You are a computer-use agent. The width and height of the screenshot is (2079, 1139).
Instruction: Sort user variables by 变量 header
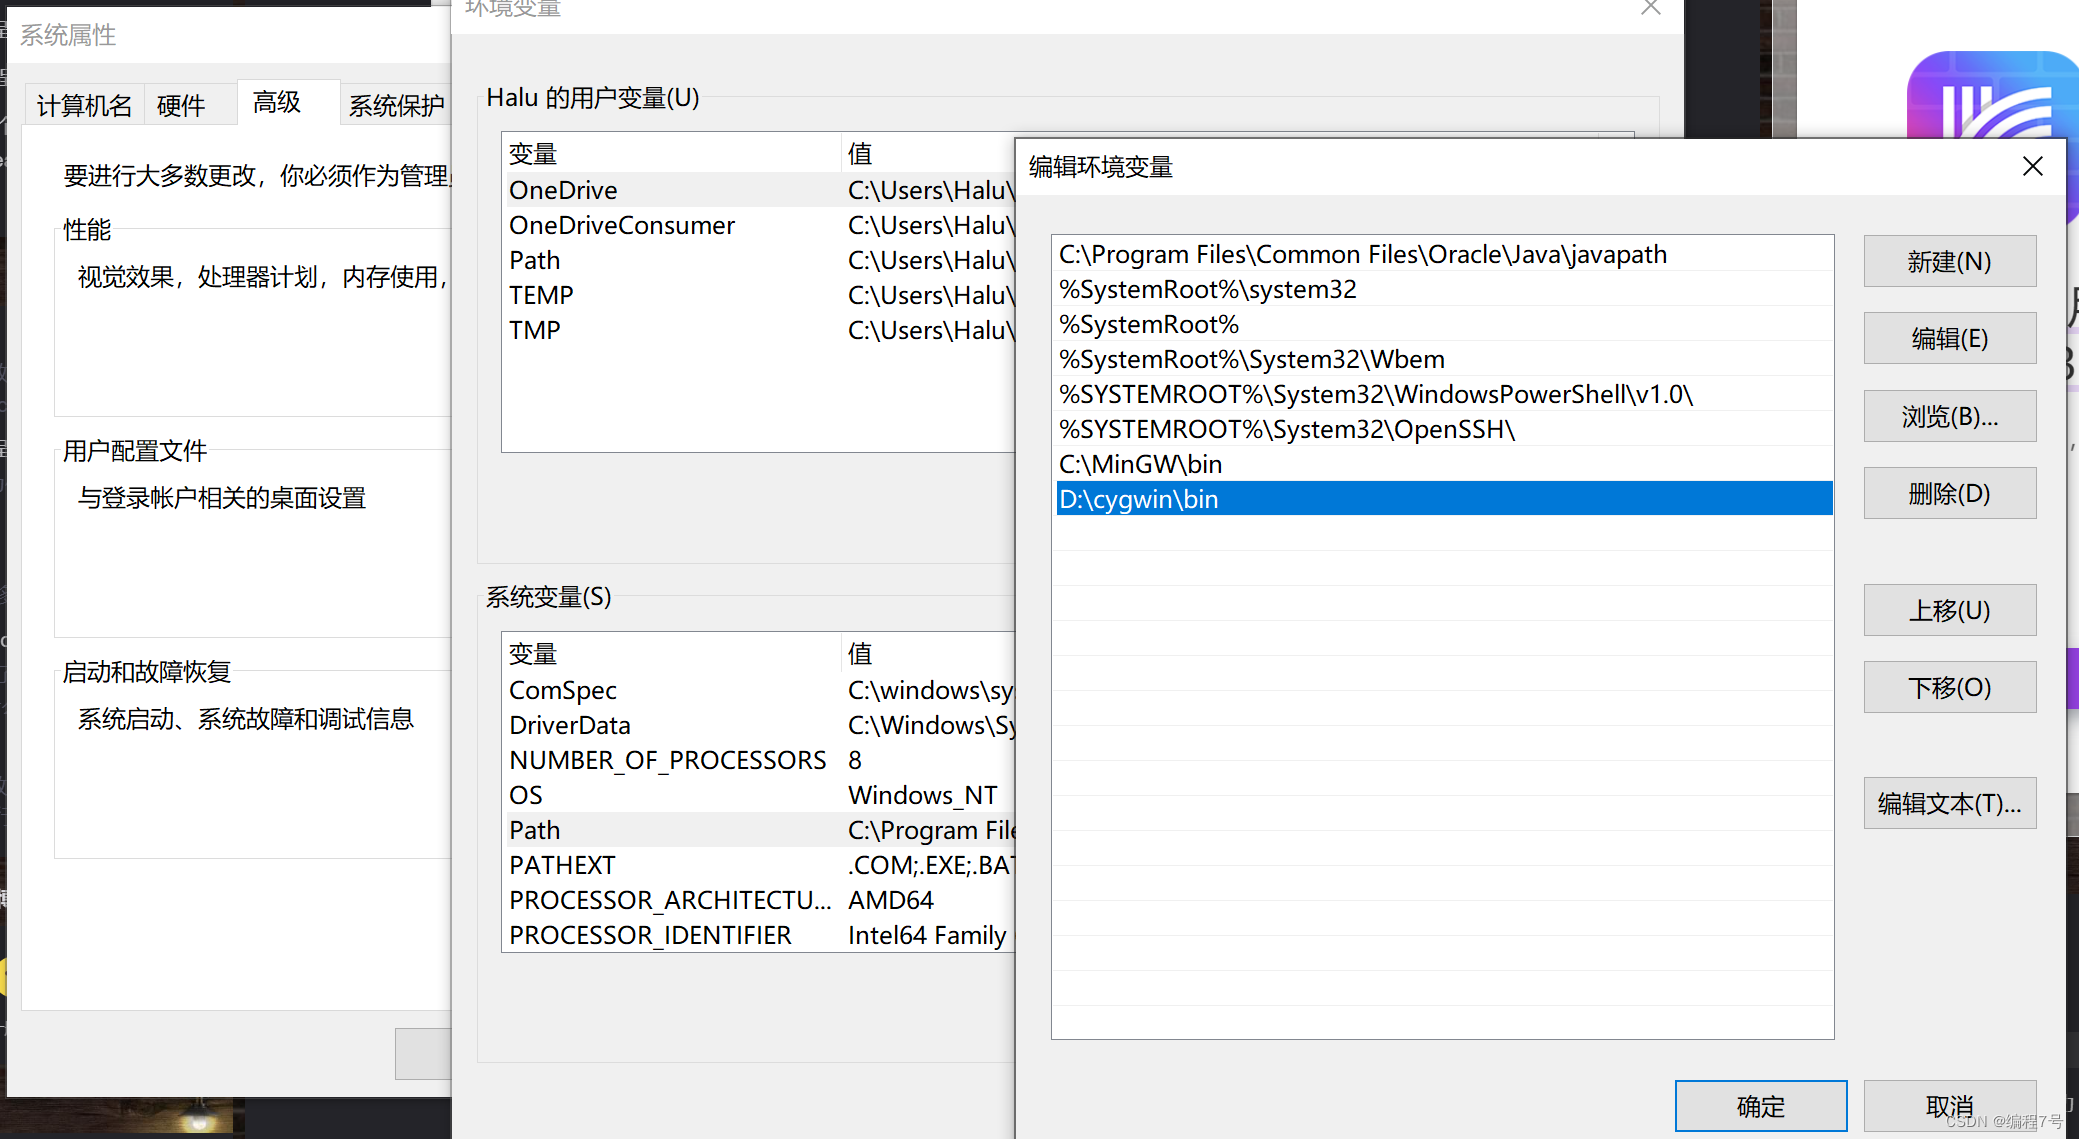(x=672, y=153)
